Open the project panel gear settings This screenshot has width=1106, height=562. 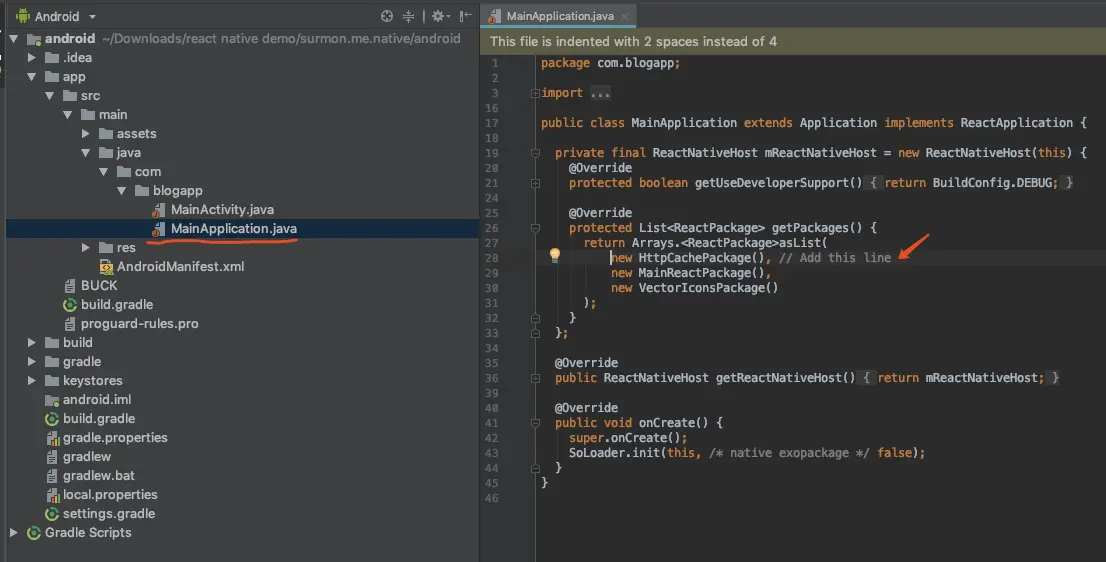439,16
